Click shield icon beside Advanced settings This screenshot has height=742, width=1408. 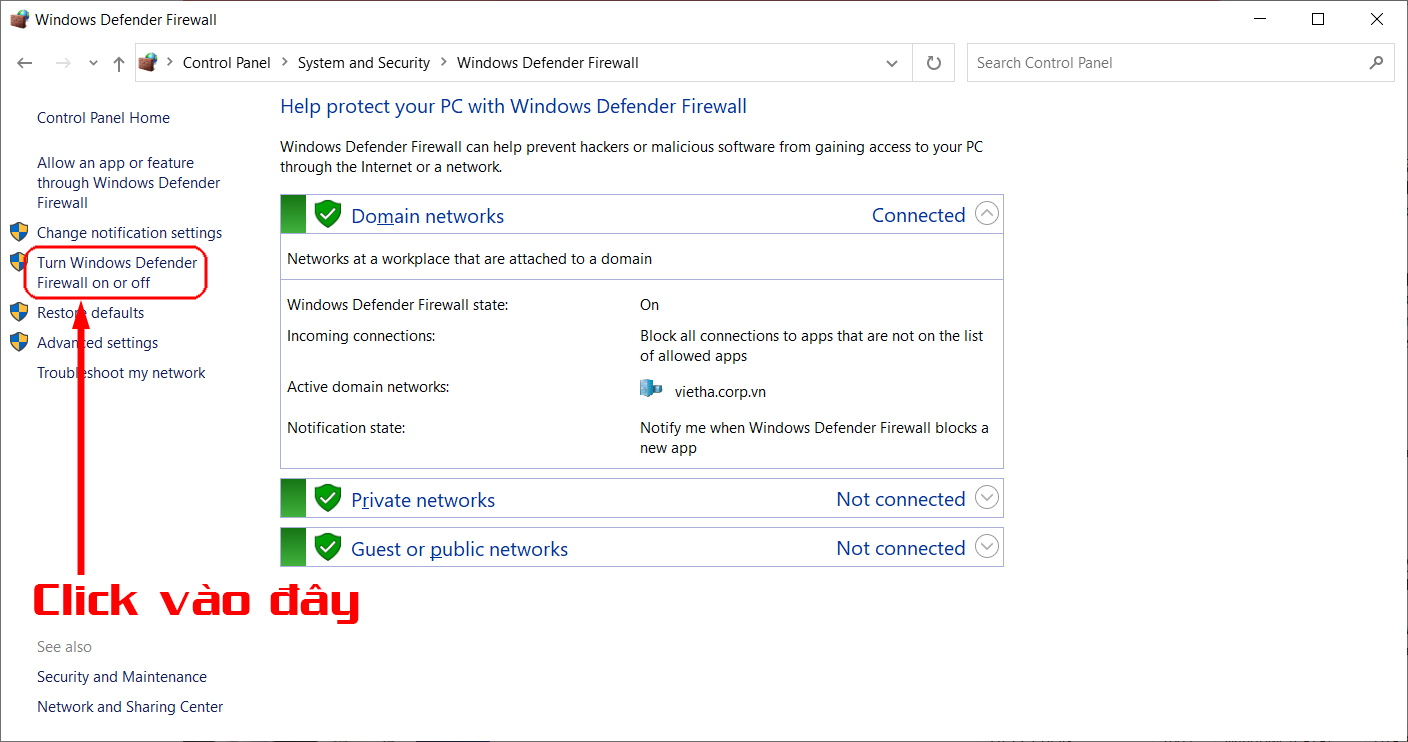(x=19, y=342)
